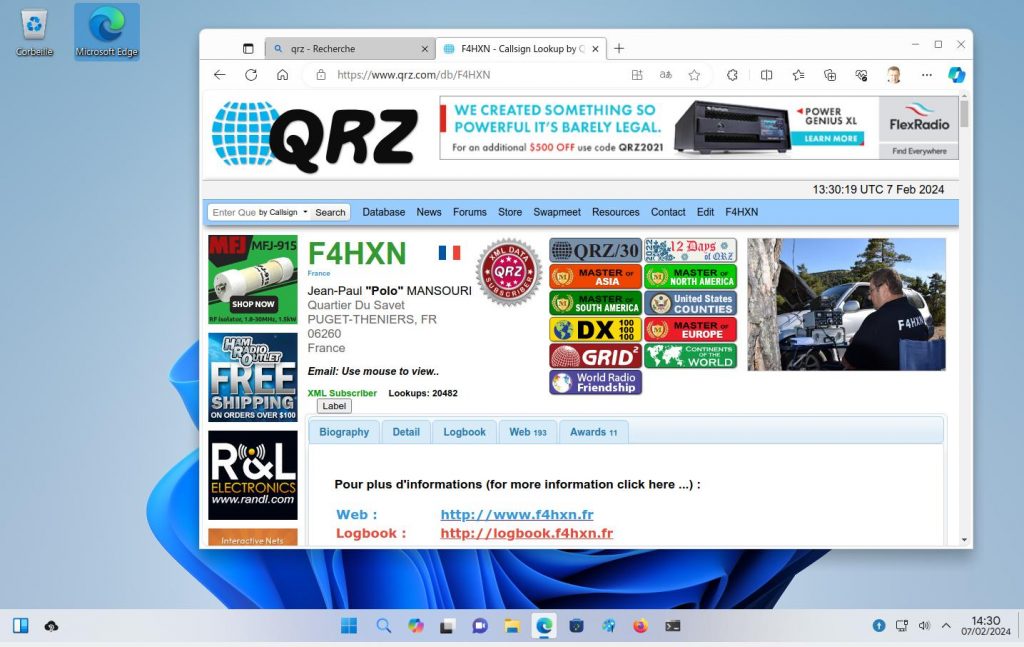Open the Windows Start button
The width and height of the screenshot is (1024, 647).
349,626
